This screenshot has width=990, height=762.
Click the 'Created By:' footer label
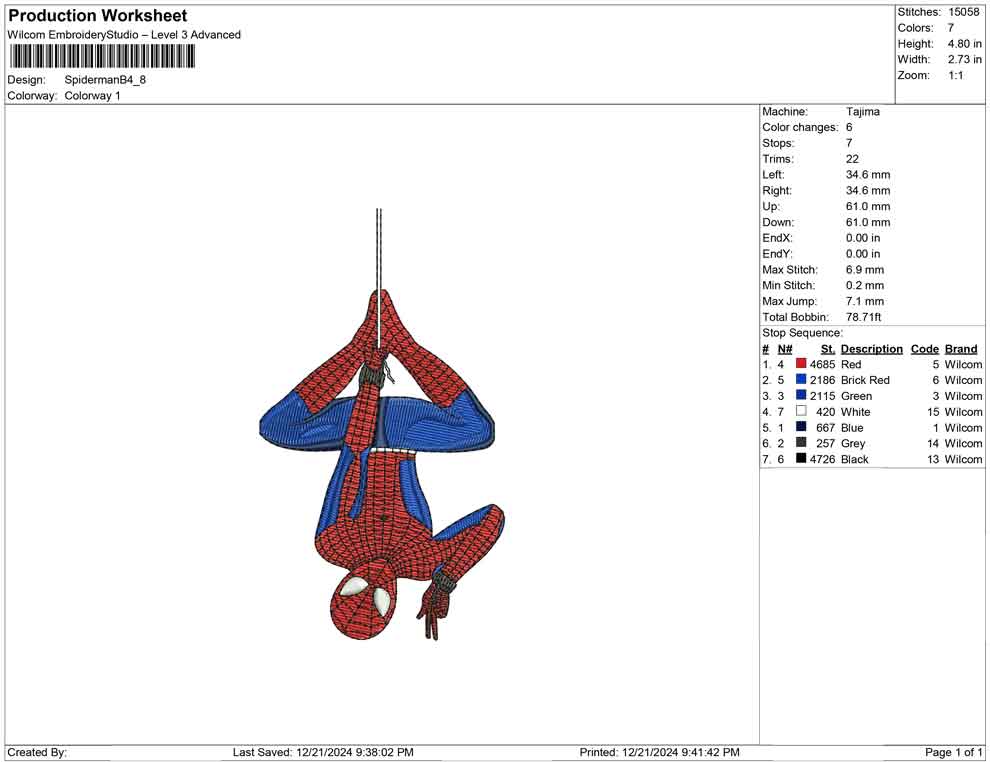tap(37, 752)
